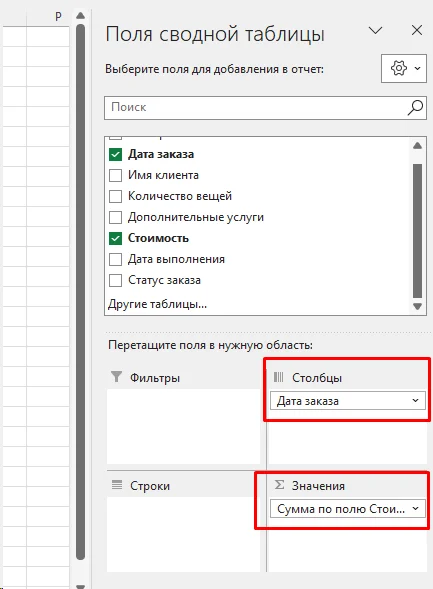Click the worksheet vertical scrollbar thumb
The image size is (433, 589).
(x=80, y=293)
